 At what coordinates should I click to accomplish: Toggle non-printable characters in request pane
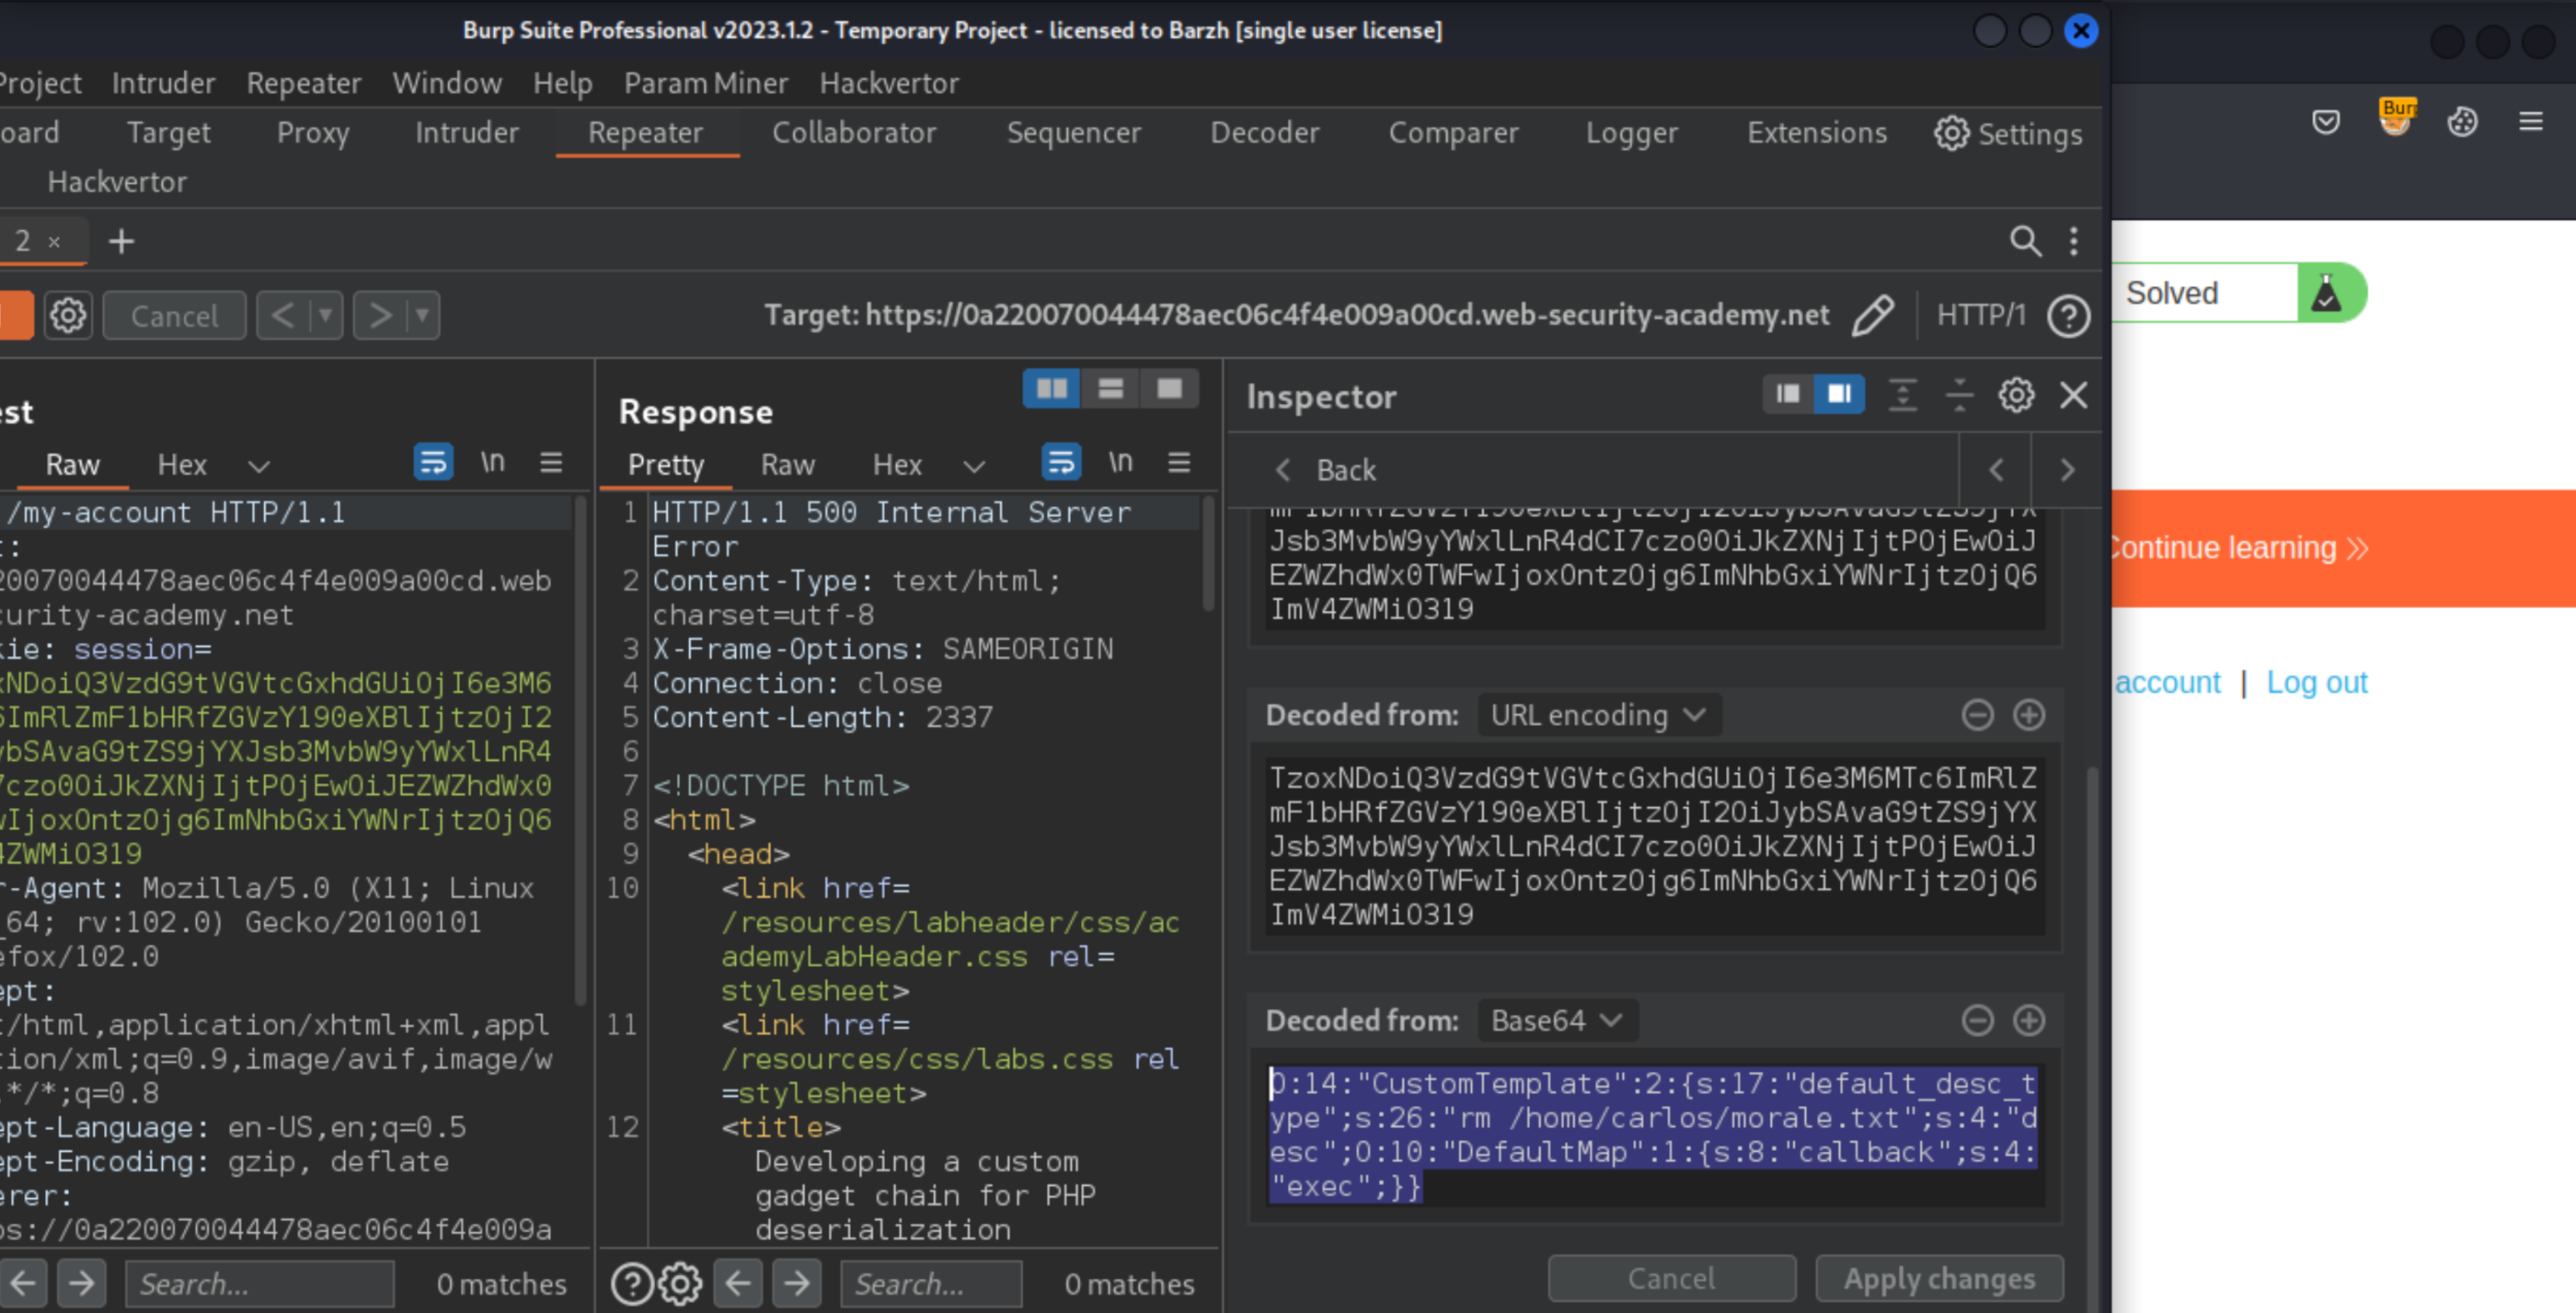[x=493, y=462]
